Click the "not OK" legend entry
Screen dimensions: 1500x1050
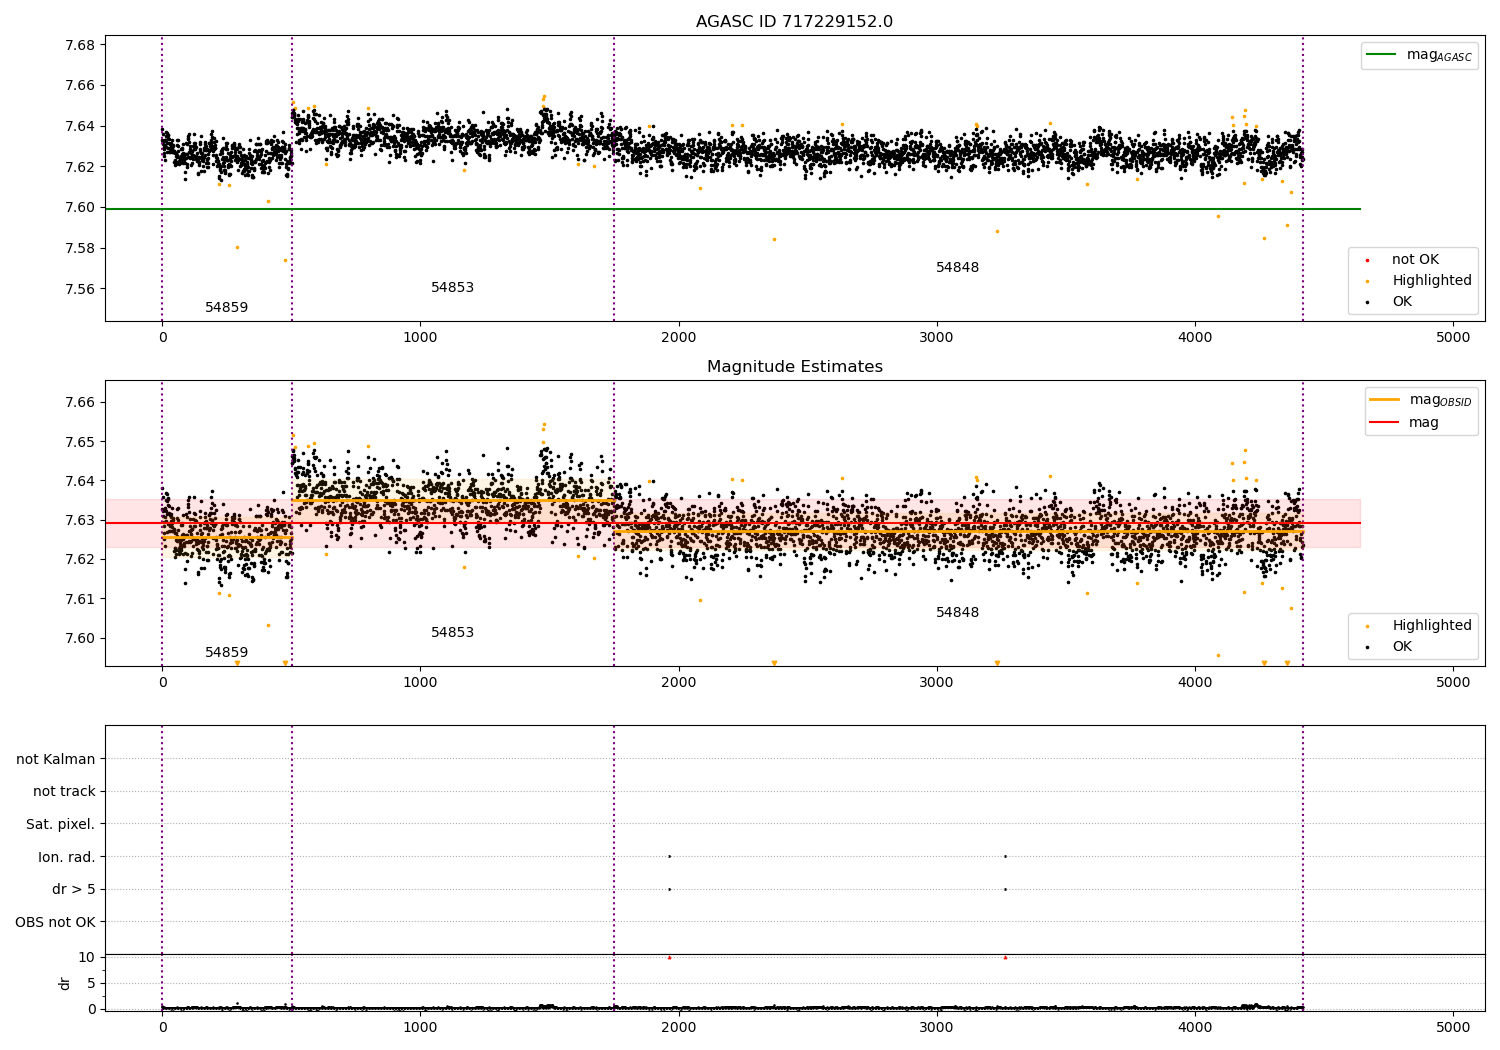(x=1415, y=260)
